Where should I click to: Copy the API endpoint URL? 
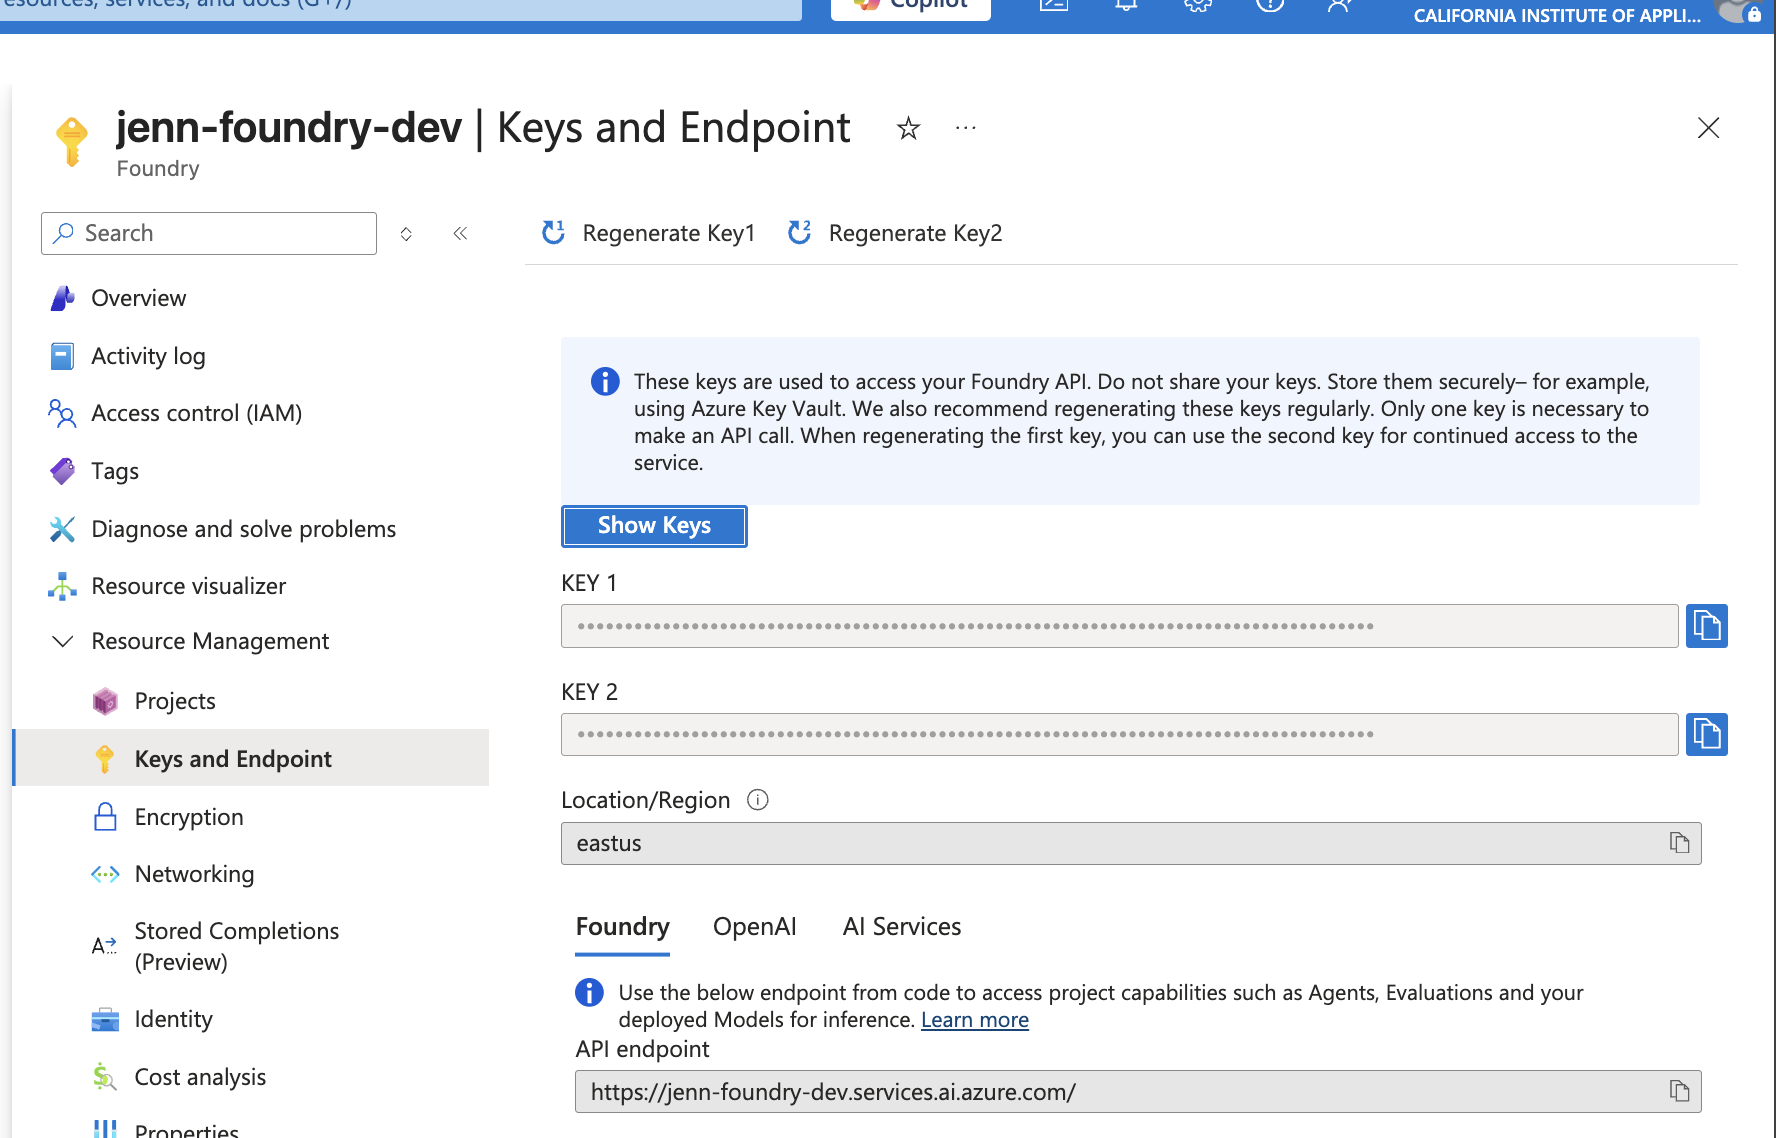tap(1679, 1091)
